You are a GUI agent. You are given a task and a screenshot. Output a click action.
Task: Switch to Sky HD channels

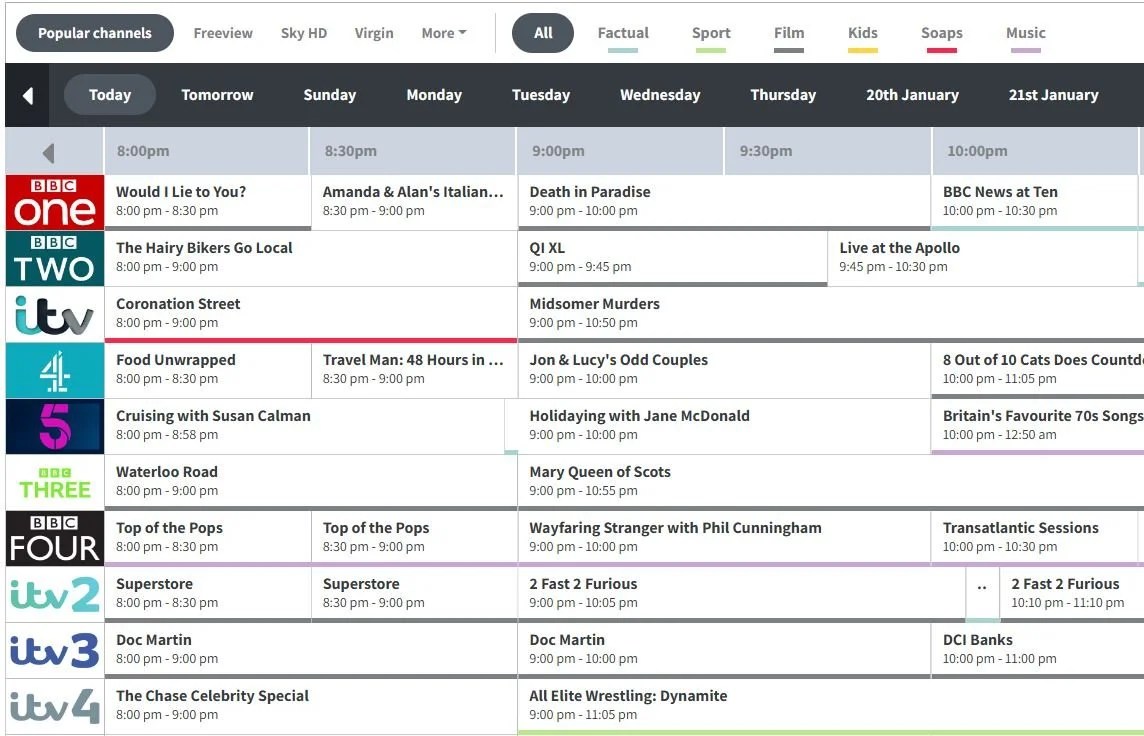pyautogui.click(x=304, y=33)
